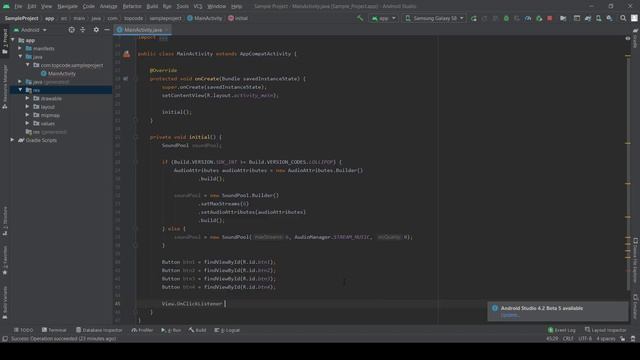The width and height of the screenshot is (640, 360).
Task: Click the red Stop button icon
Action: point(550,18)
